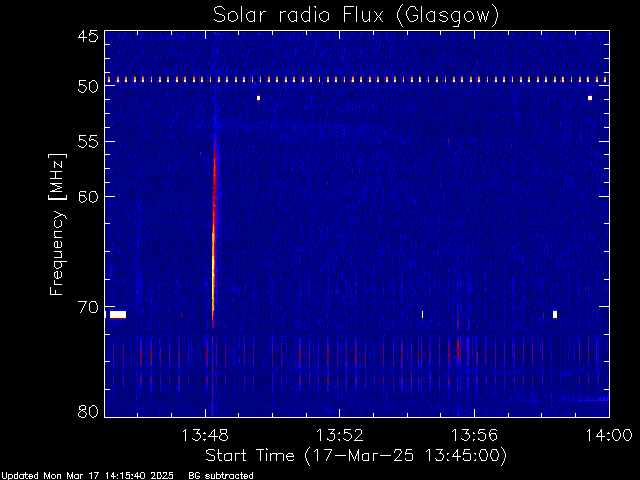Viewport: 640px width, 480px height.
Task: Click the 50 frequency tick label
Action: (88, 86)
